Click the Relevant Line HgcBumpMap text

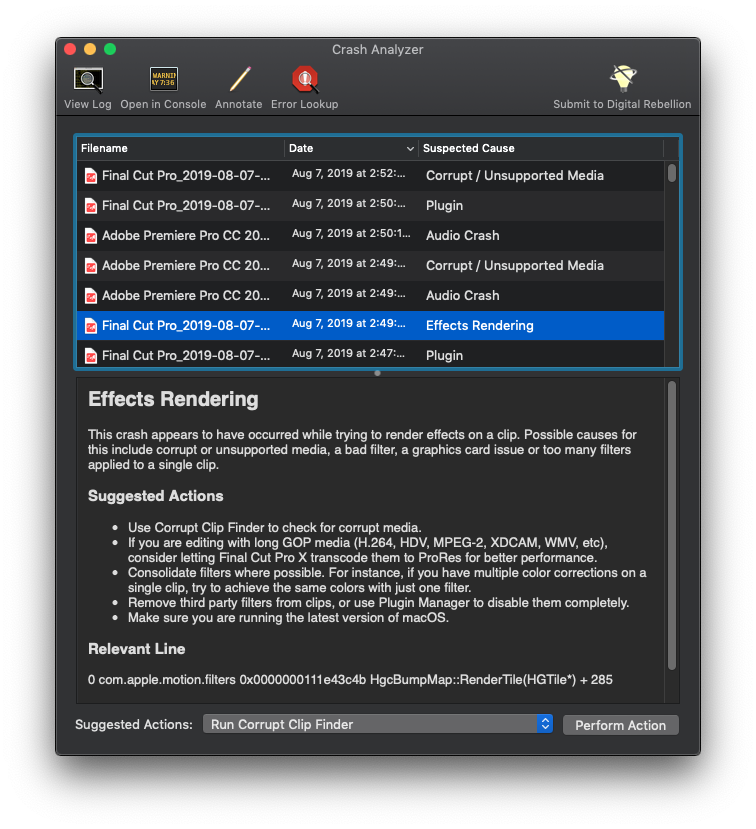pyautogui.click(x=350, y=680)
